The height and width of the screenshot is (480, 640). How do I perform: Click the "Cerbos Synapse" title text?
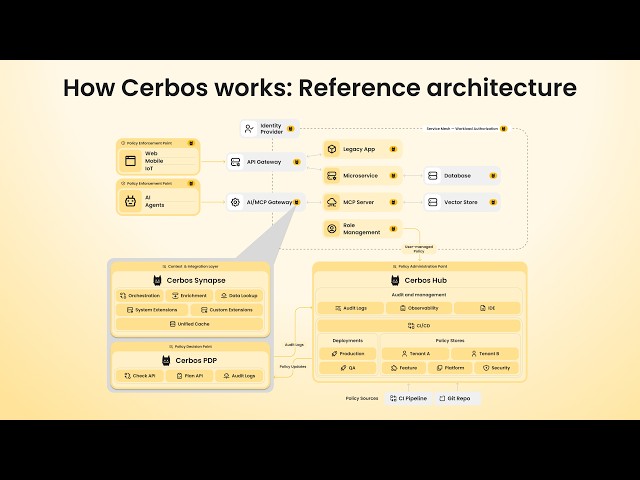point(196,280)
